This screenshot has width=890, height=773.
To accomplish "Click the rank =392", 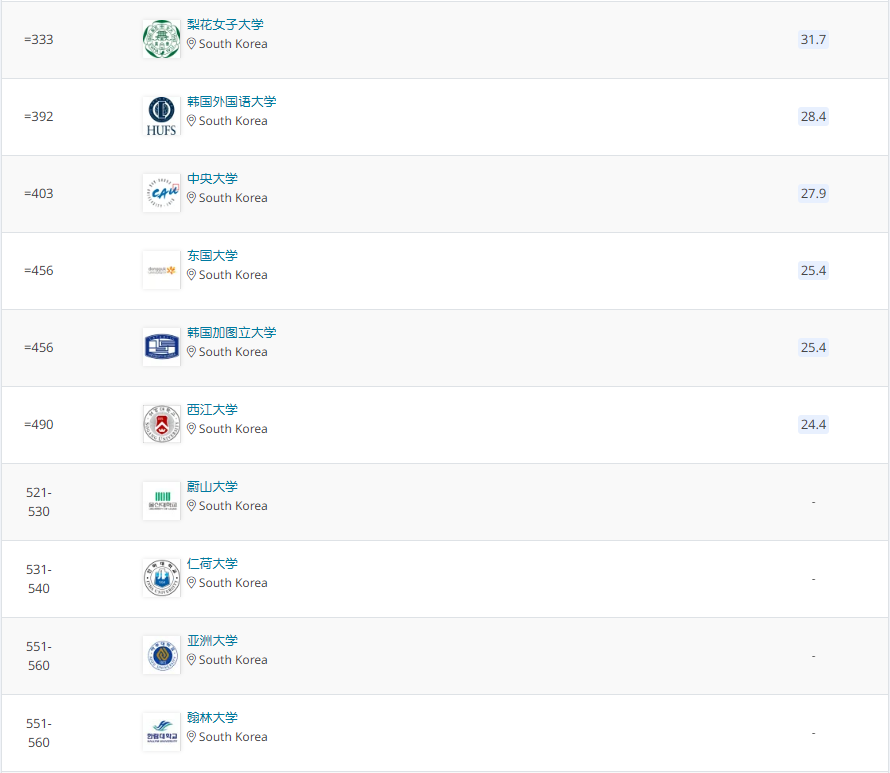I will pyautogui.click(x=39, y=116).
